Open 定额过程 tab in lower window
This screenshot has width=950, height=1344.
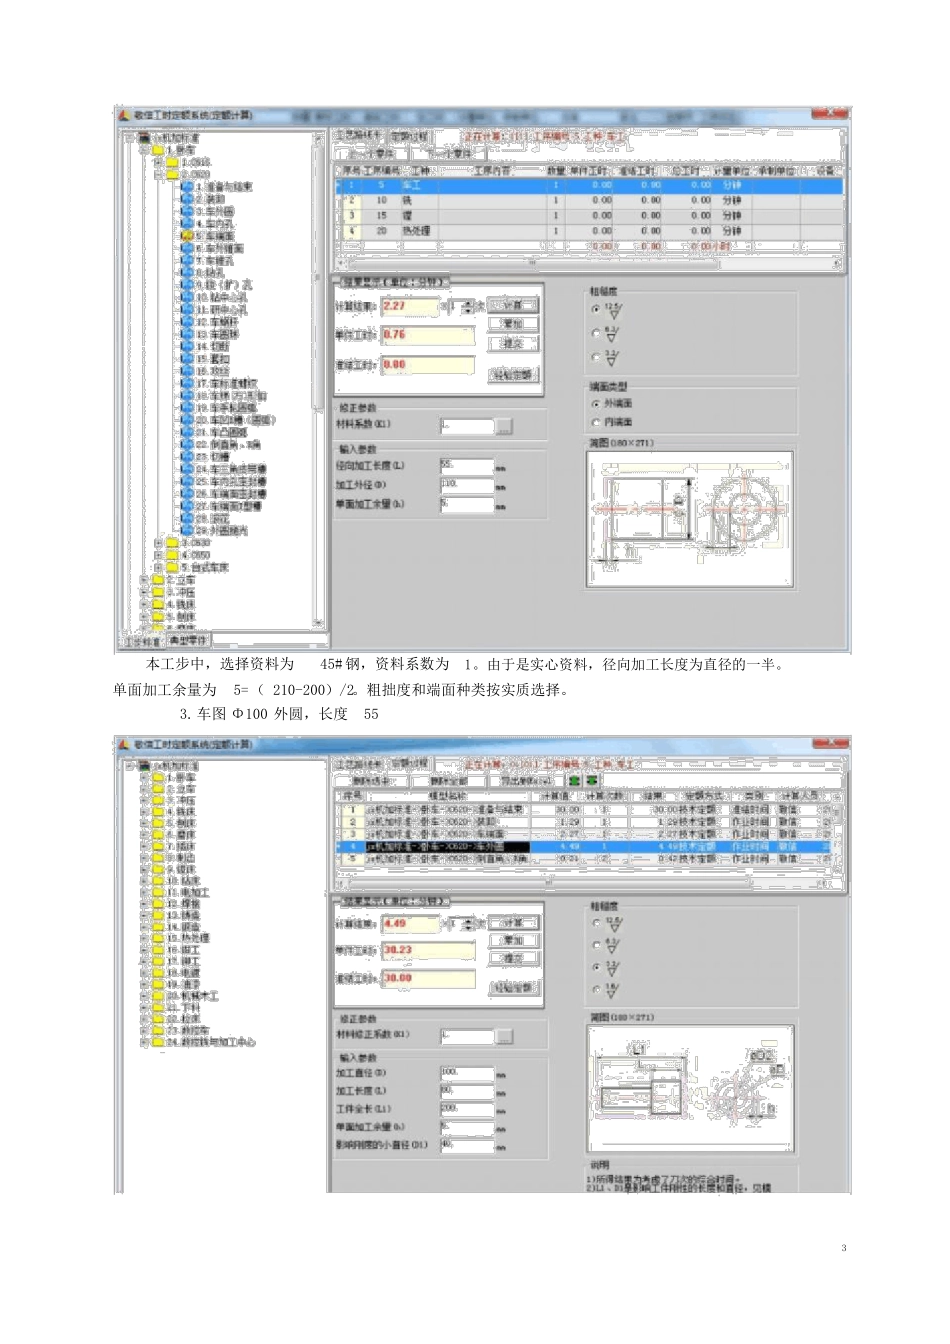[409, 764]
